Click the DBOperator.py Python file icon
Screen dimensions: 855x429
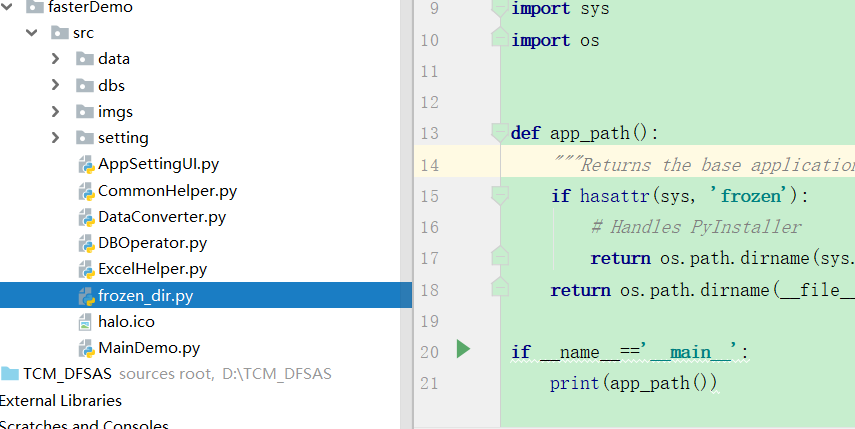pos(86,244)
